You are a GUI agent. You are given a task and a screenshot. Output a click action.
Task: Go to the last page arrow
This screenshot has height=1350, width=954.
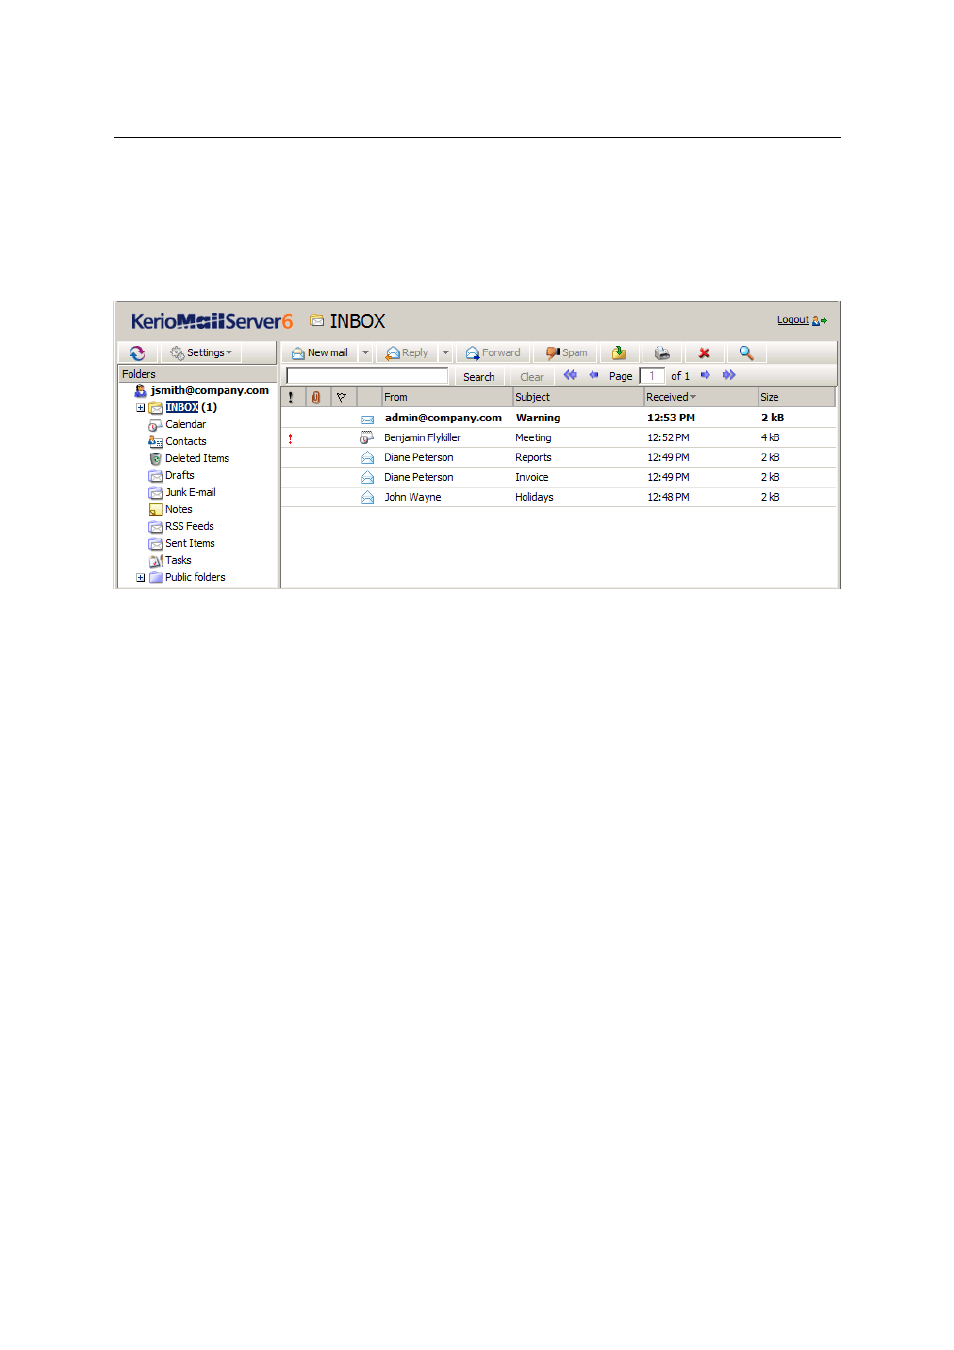coord(729,375)
